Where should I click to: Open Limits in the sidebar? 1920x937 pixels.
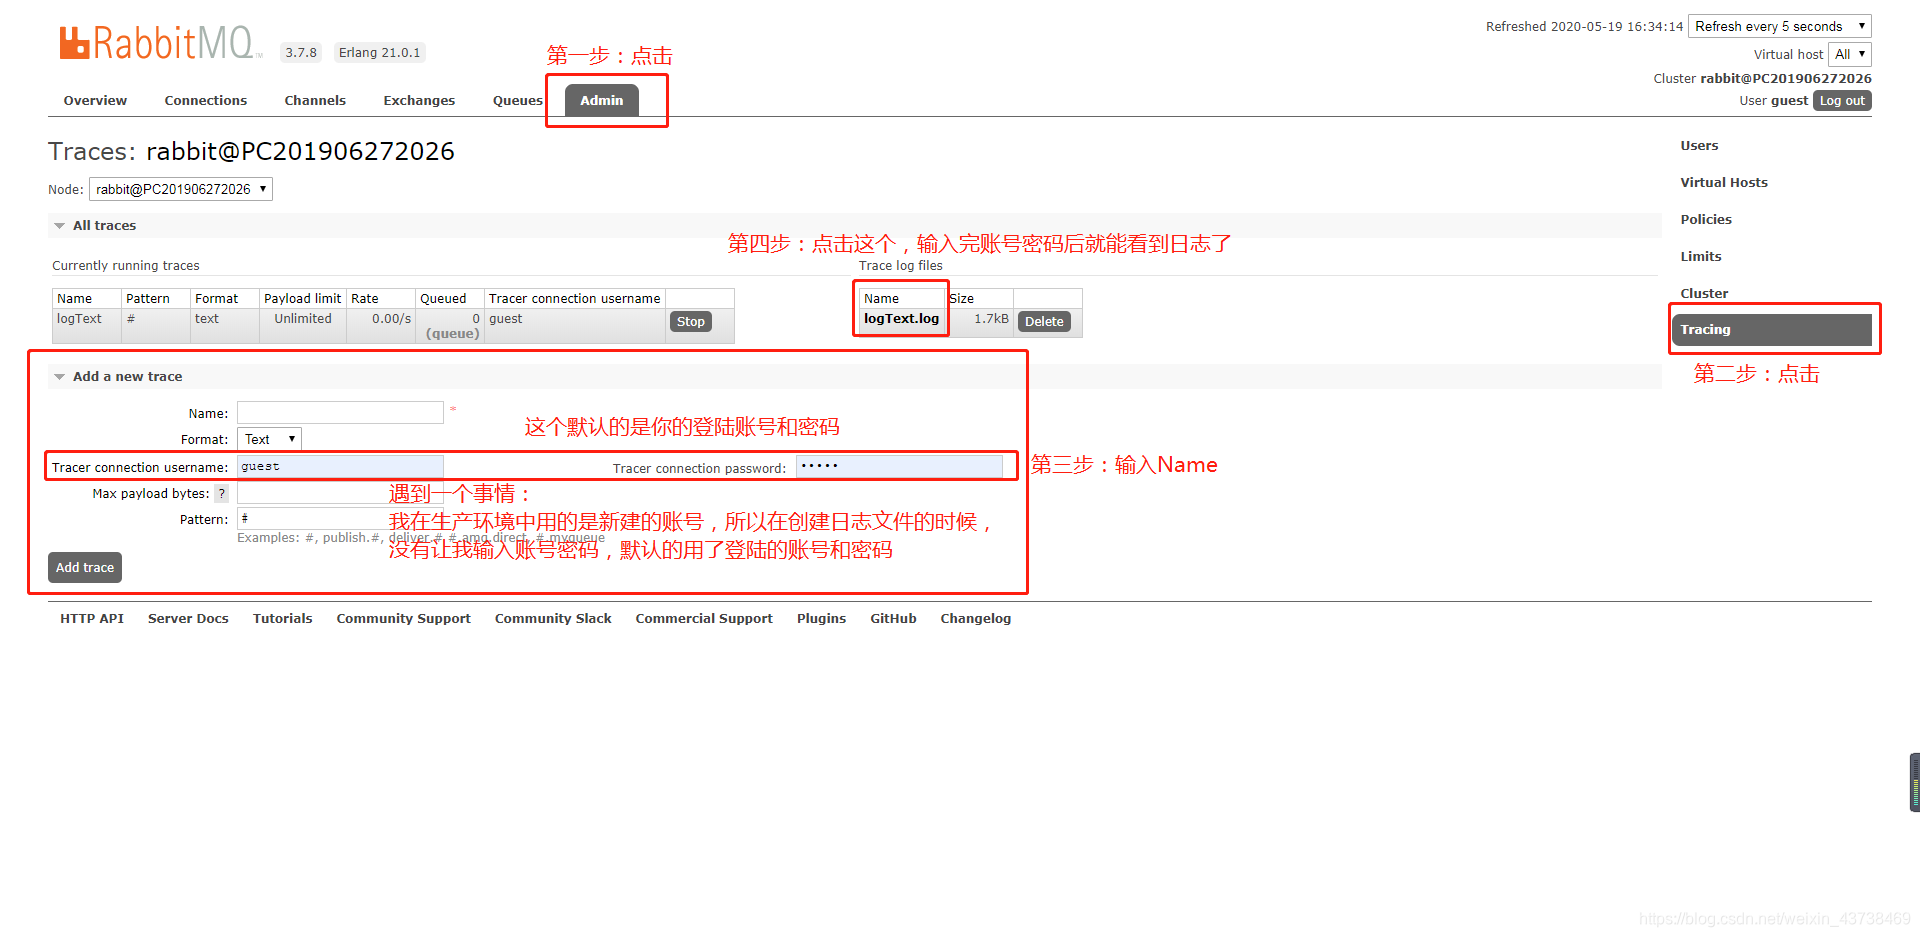1701,256
